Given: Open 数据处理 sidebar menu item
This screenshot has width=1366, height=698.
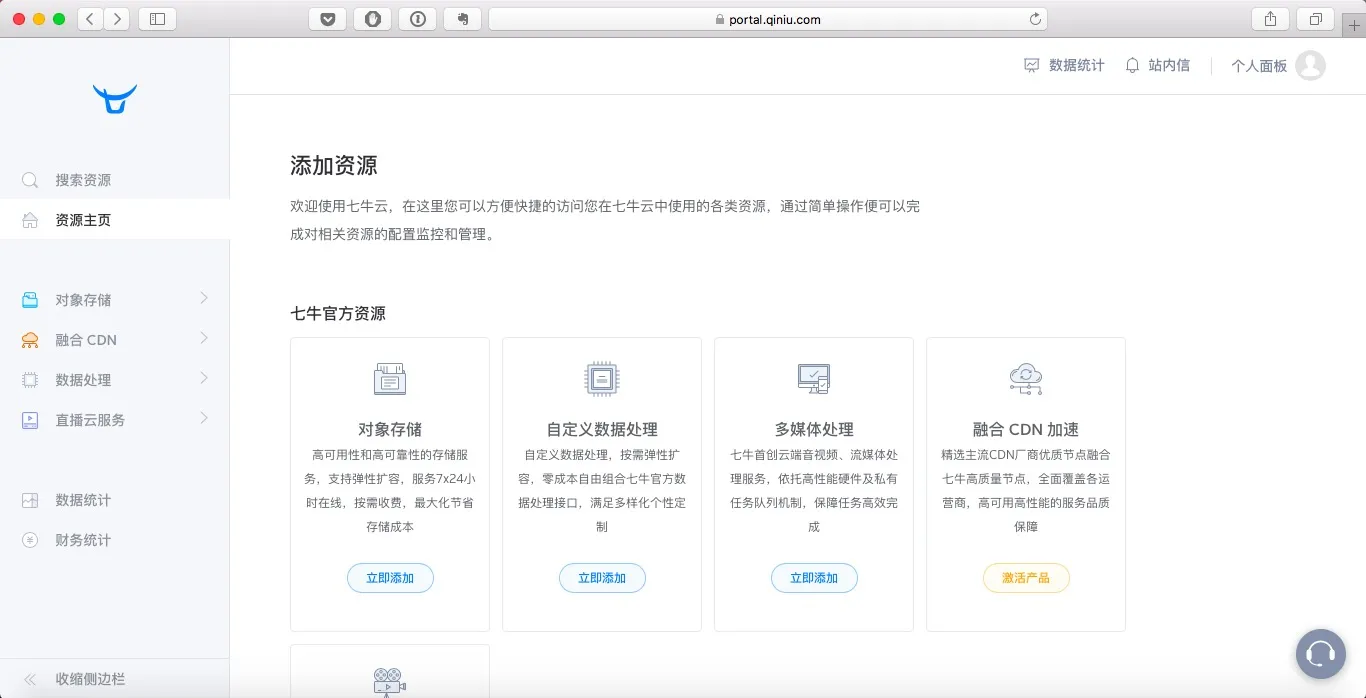Looking at the screenshot, I should (x=115, y=380).
